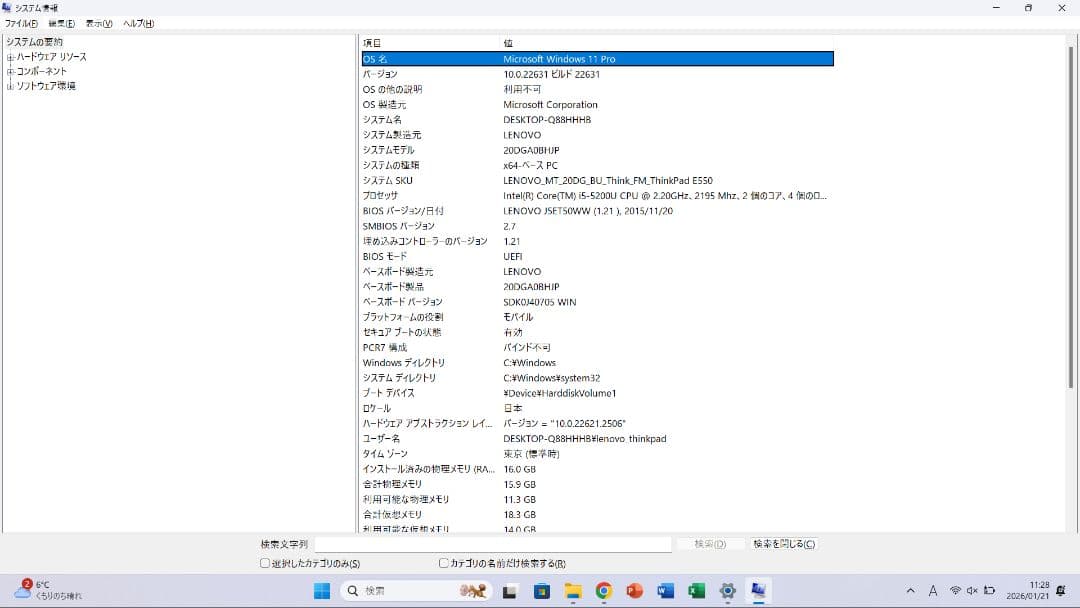Expand the ハードウェア リソース tree node
The width and height of the screenshot is (1080, 608).
8,56
